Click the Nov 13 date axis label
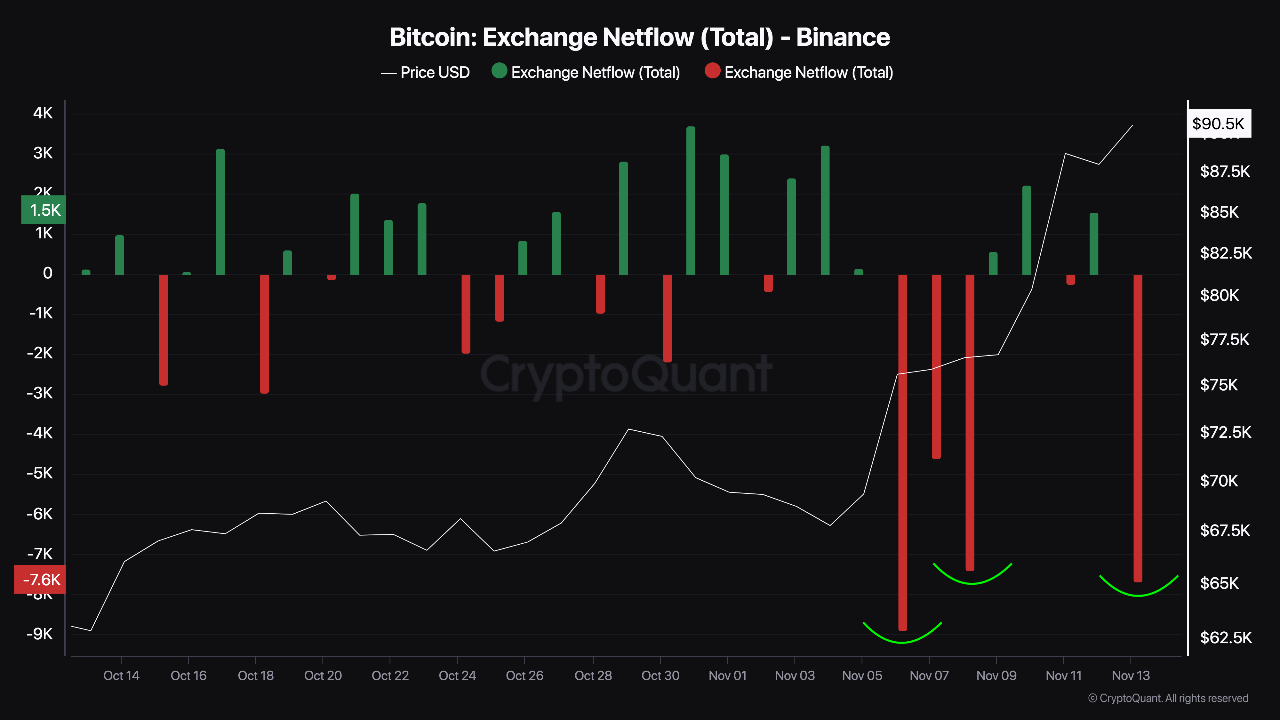 1130,676
